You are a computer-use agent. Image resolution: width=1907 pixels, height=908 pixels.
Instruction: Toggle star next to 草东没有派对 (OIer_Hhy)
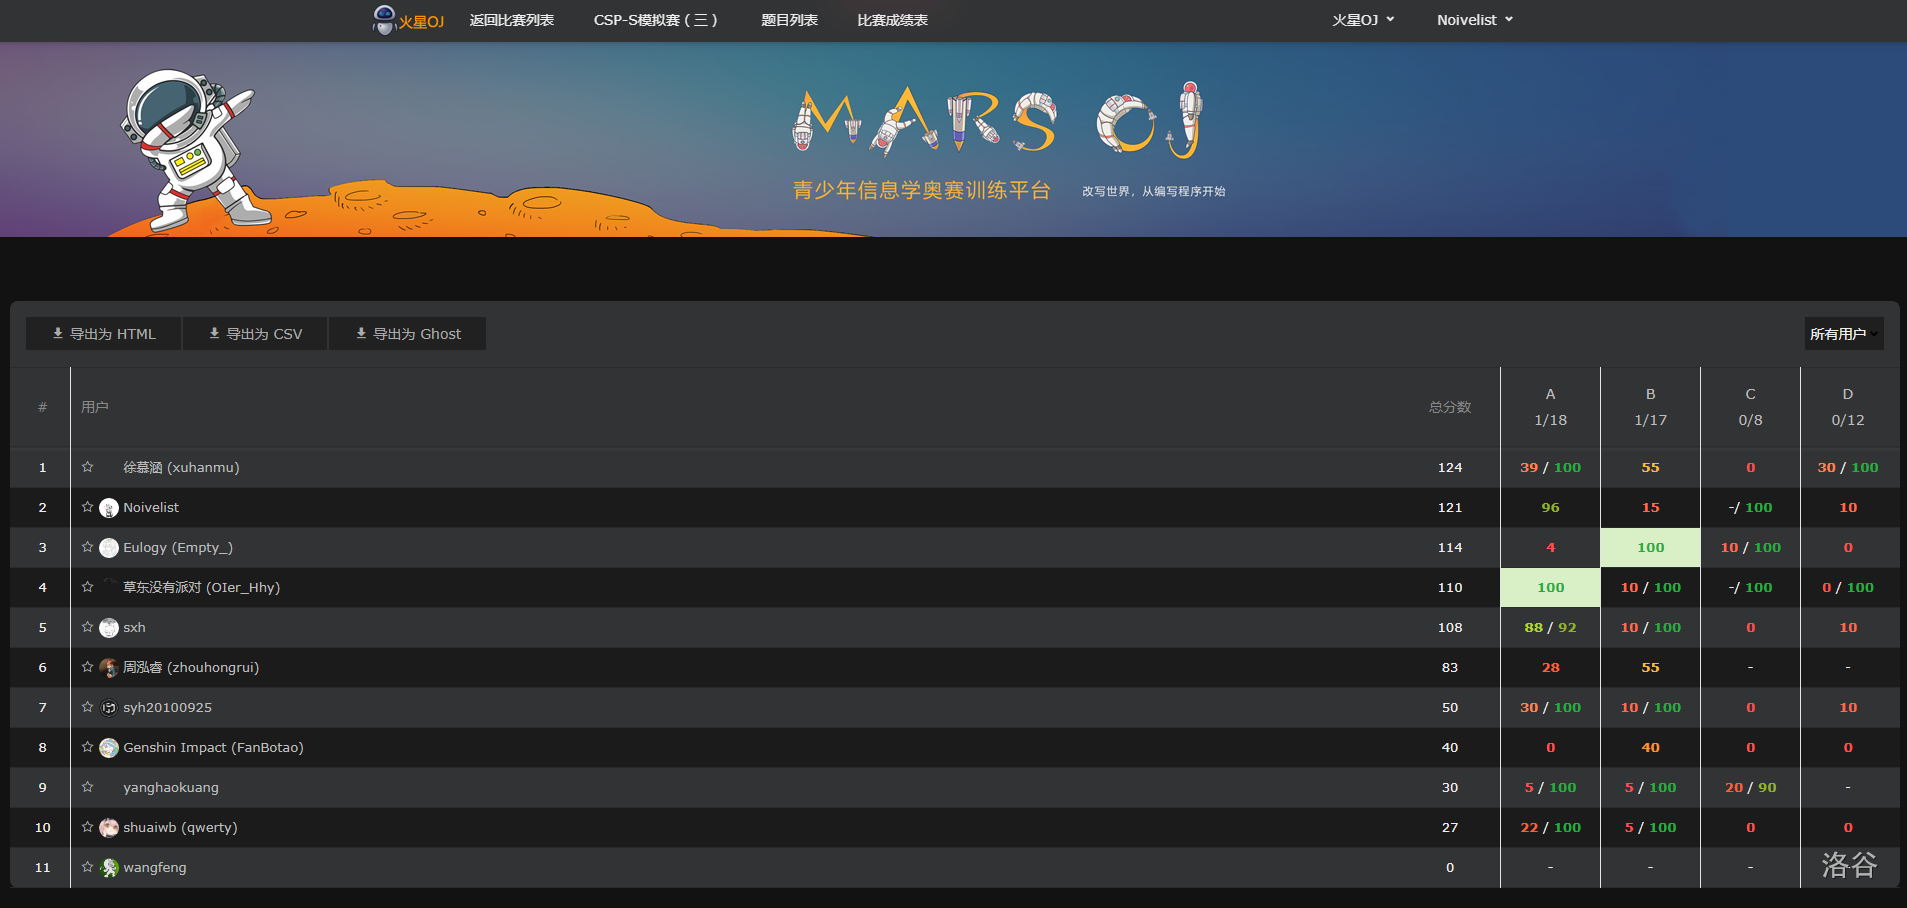coord(88,587)
